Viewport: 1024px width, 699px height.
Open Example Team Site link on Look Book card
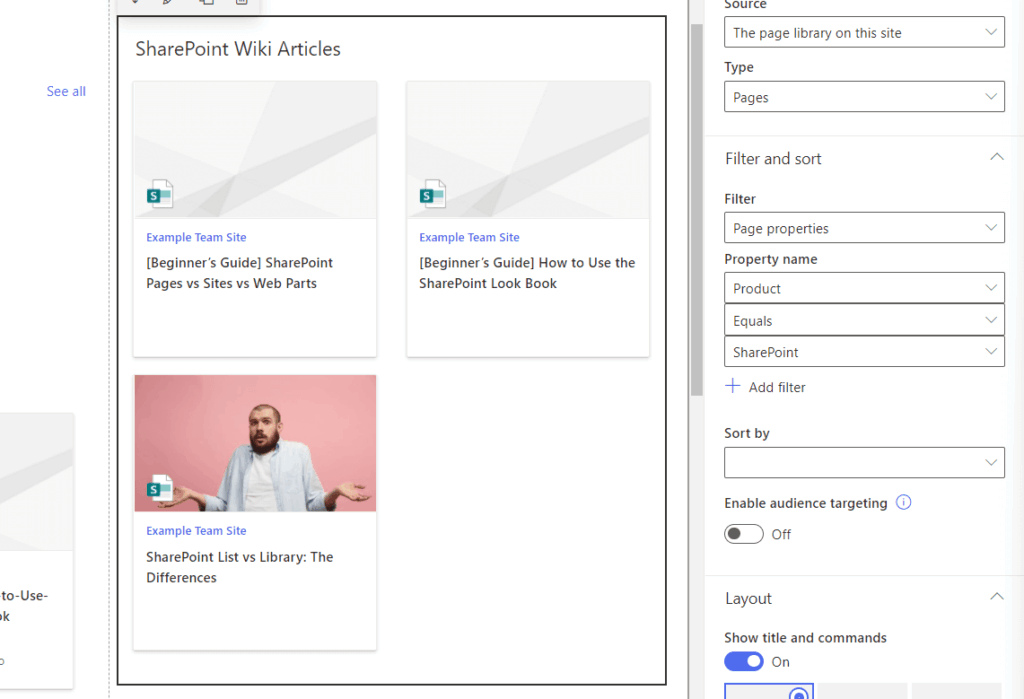[469, 237]
